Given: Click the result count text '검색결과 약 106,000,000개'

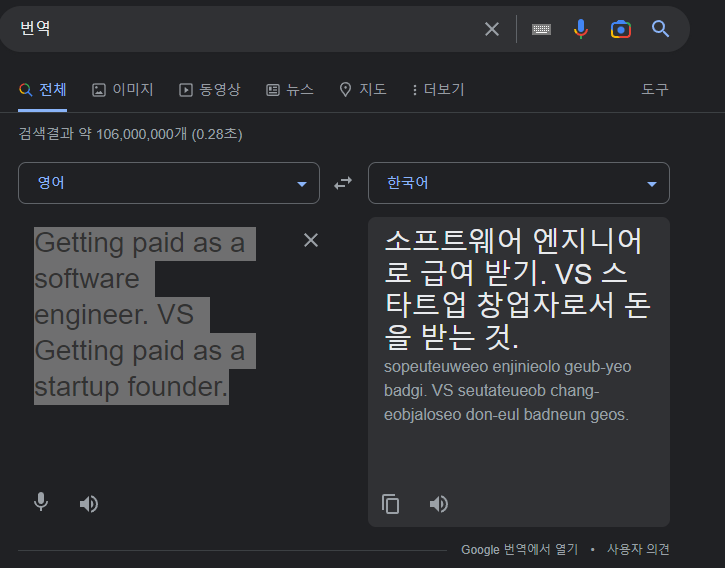Looking at the screenshot, I should click(x=103, y=134).
